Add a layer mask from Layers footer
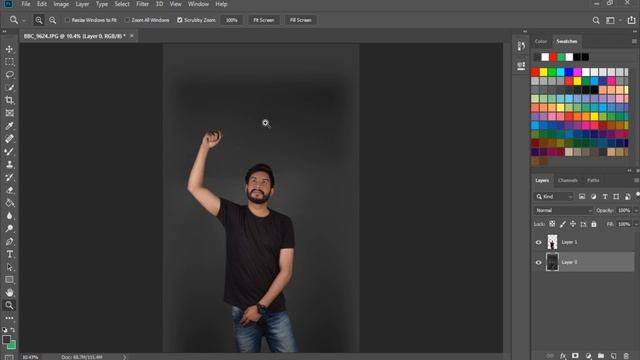The width and height of the screenshot is (640, 360). (x=575, y=356)
